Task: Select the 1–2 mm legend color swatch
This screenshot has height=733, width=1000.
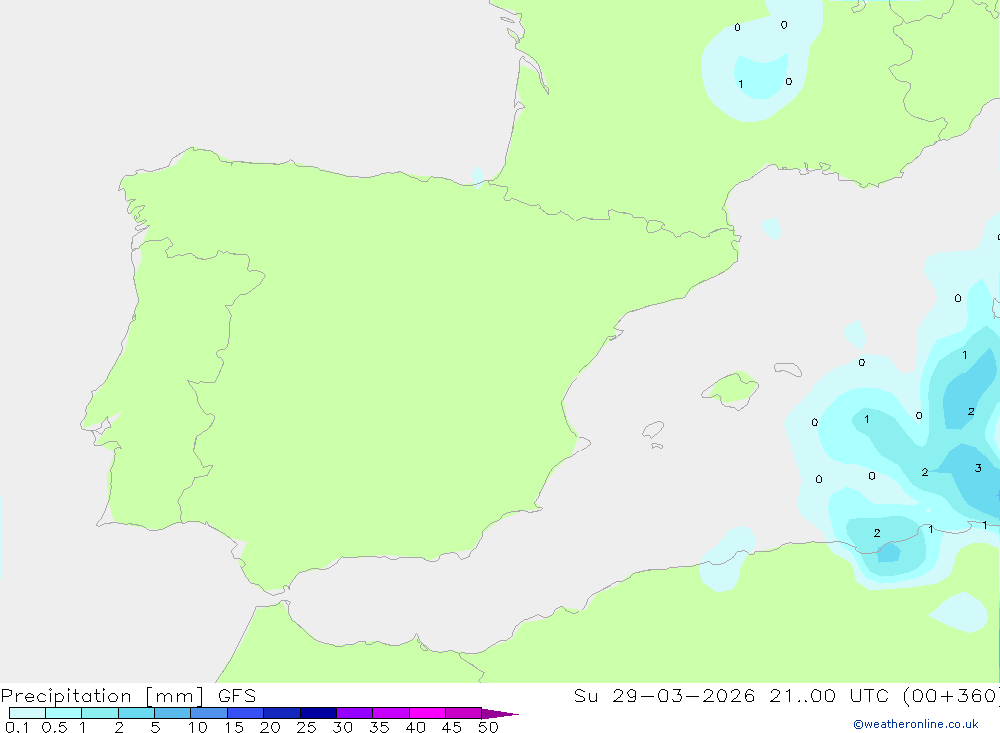Action: tap(99, 713)
